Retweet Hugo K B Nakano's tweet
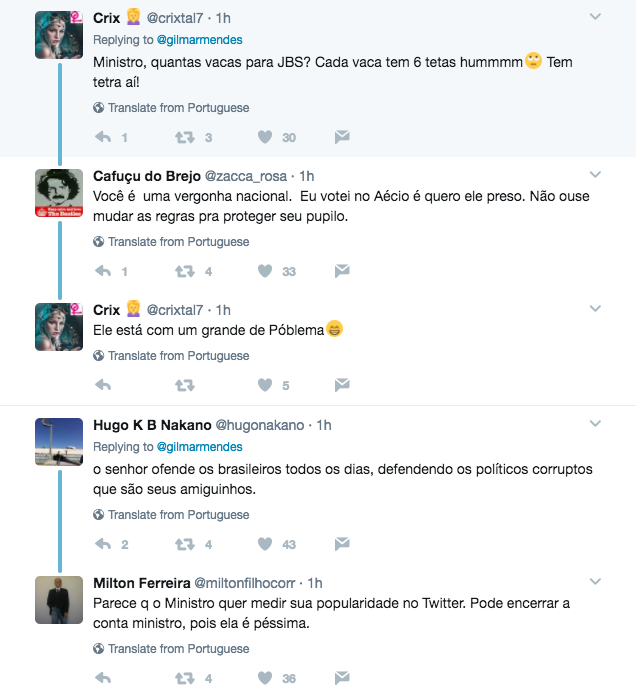Image resolution: width=636 pixels, height=696 pixels. [185, 544]
